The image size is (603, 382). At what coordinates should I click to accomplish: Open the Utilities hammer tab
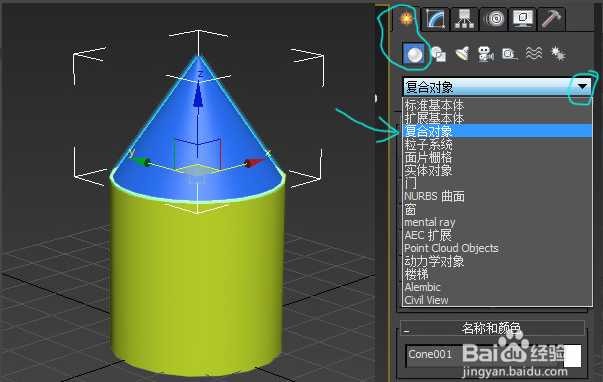[x=551, y=18]
